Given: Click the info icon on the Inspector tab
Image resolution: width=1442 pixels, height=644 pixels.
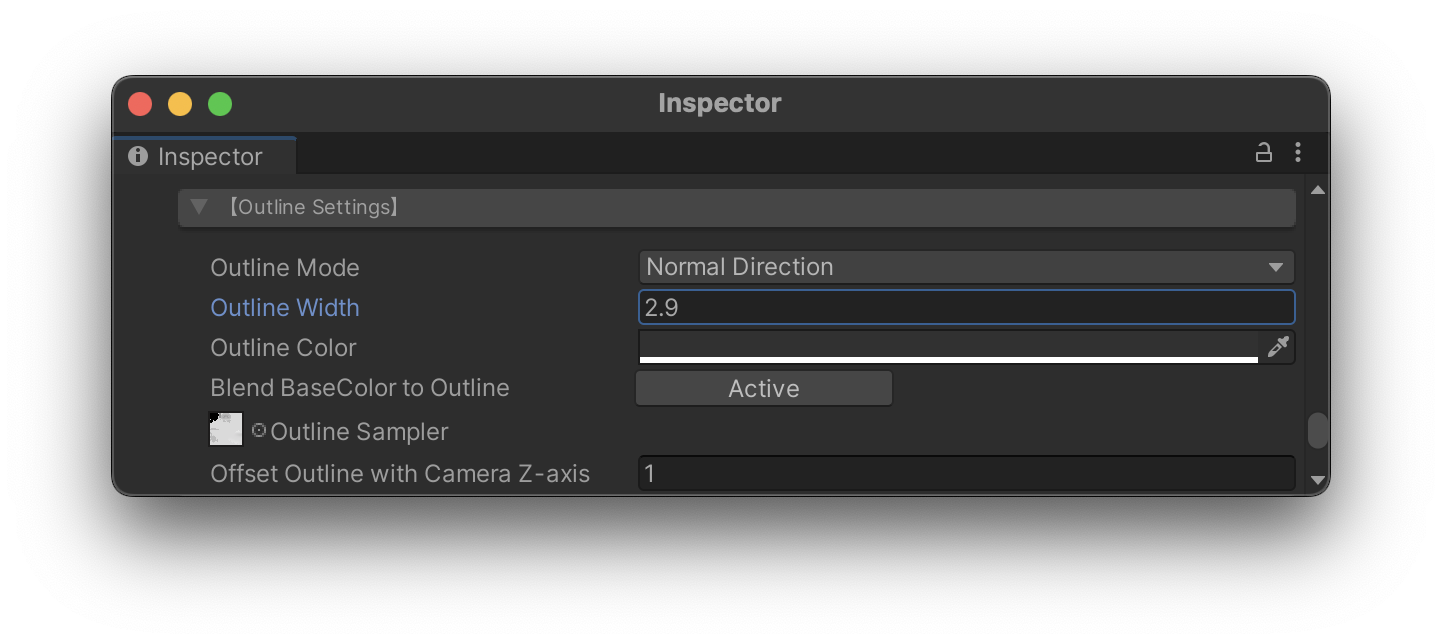Looking at the screenshot, I should coord(139,157).
